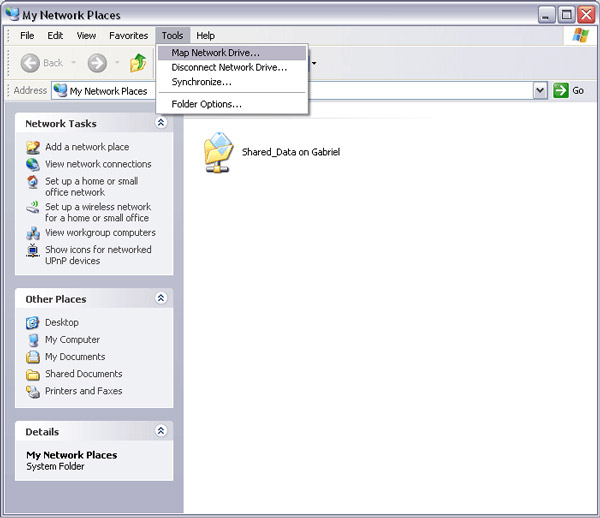Click the Add a network place icon
The height and width of the screenshot is (518, 600).
coord(33,147)
